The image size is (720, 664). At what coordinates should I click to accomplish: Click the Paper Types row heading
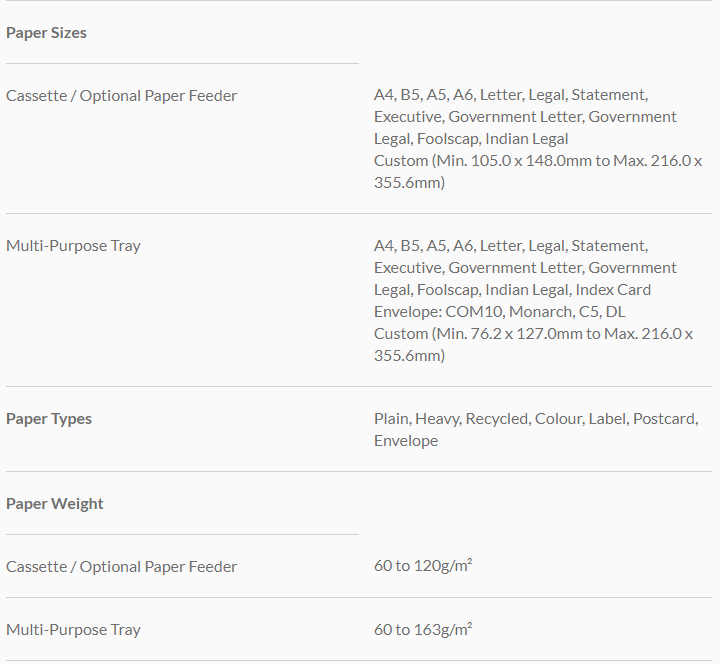pyautogui.click(x=49, y=419)
